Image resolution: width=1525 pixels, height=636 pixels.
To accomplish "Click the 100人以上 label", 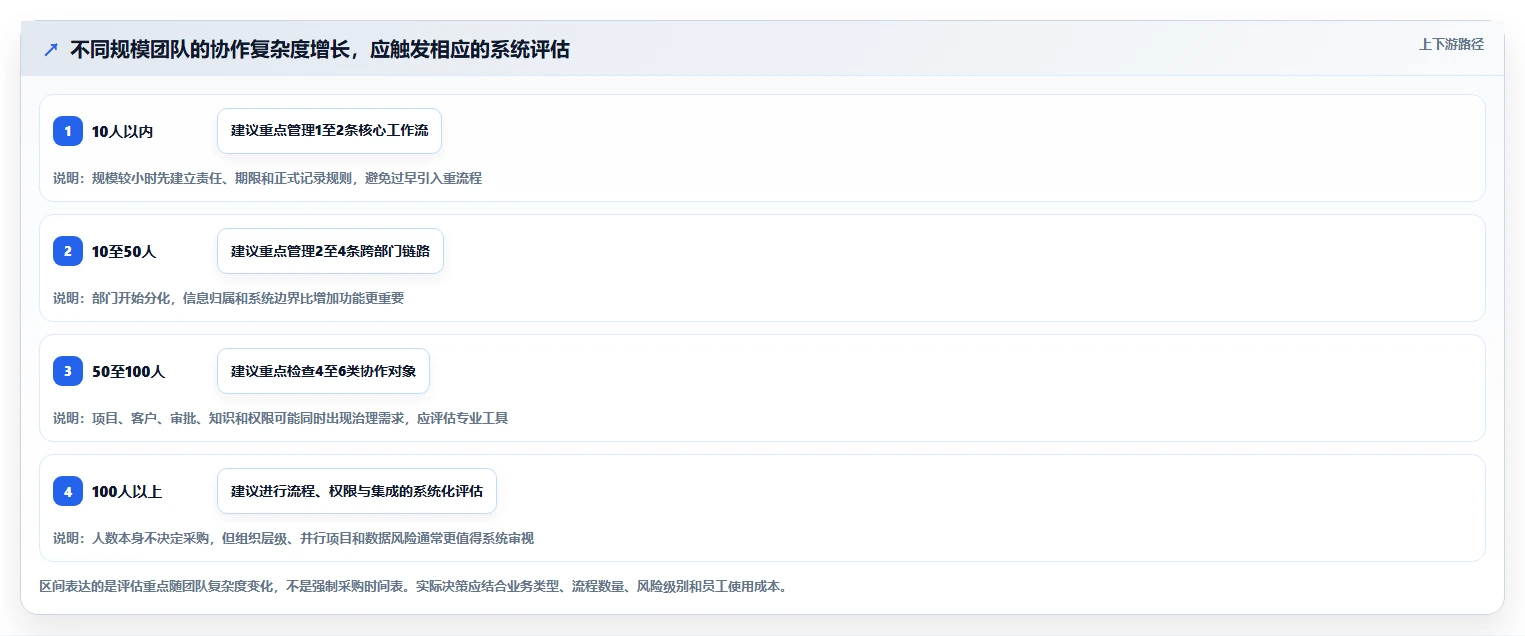I will coord(127,491).
